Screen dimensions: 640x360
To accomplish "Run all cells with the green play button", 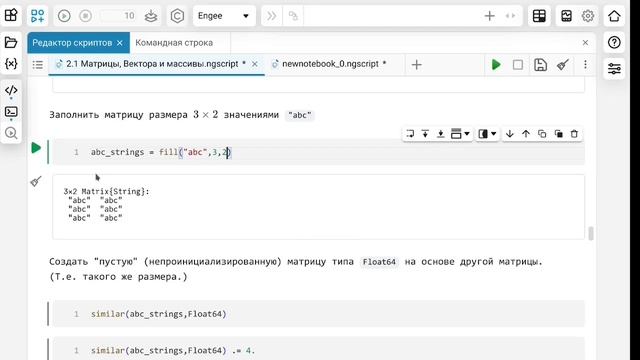I will pos(496,64).
